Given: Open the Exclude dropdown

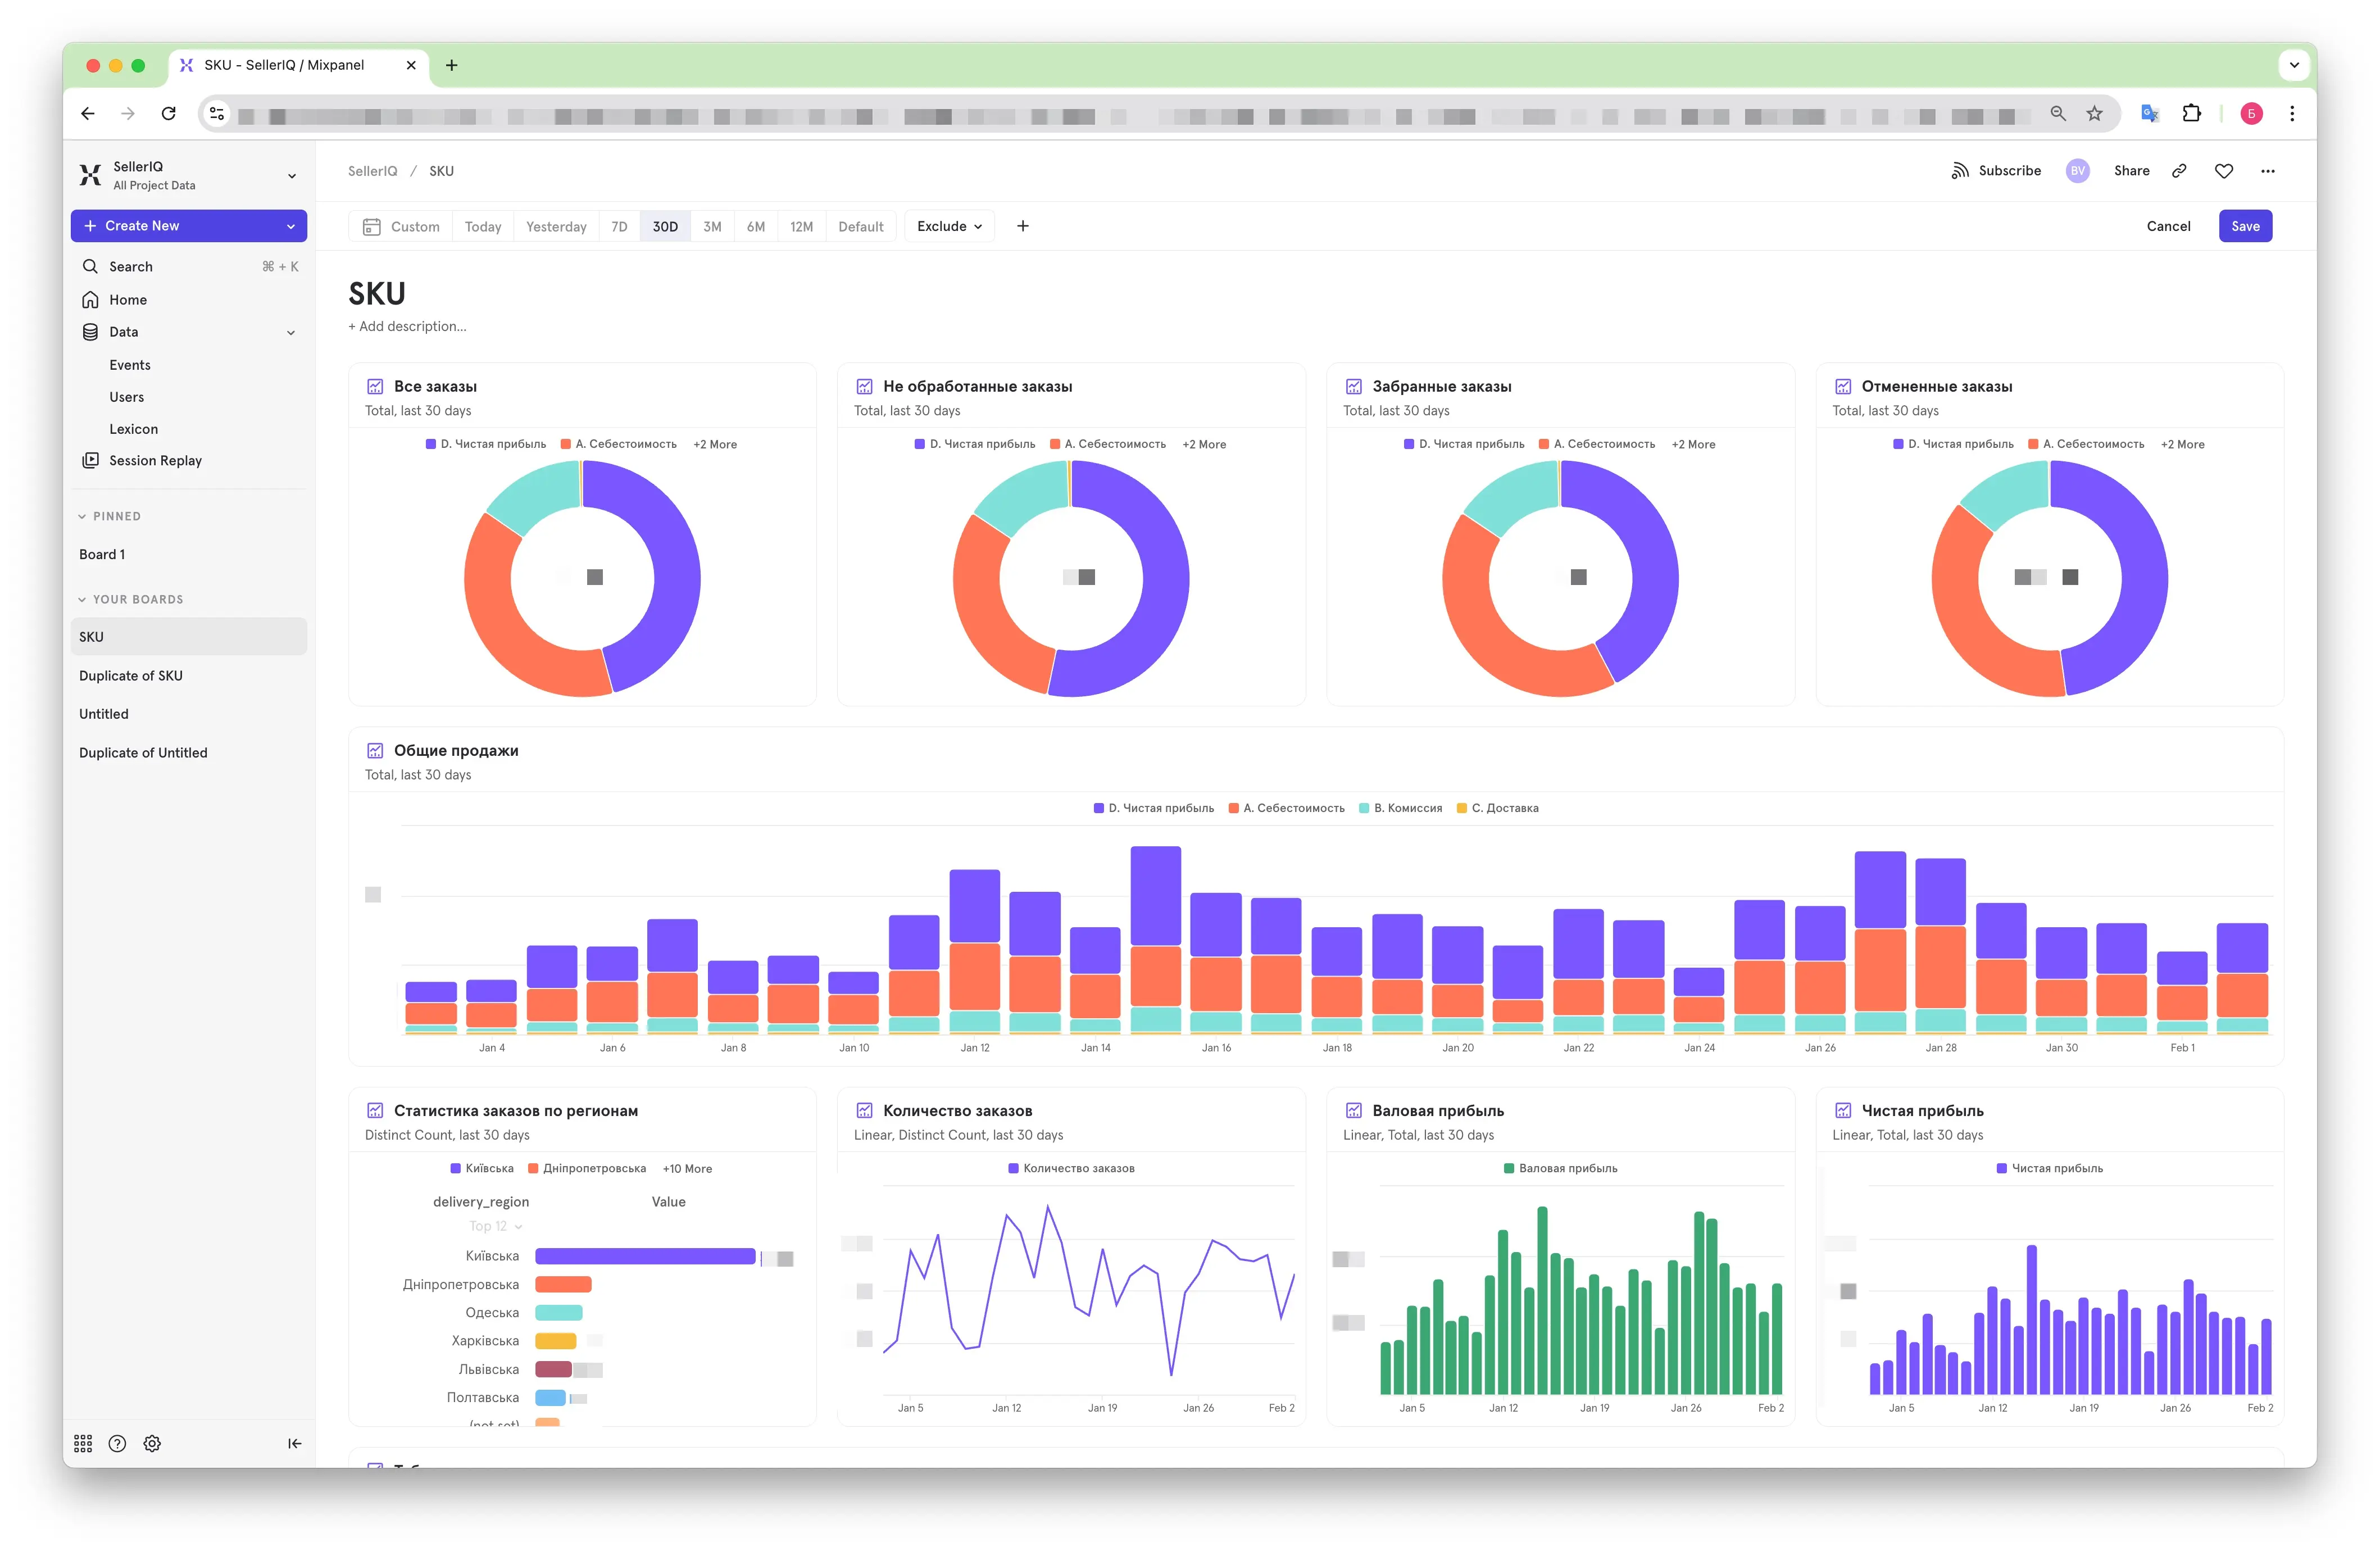Looking at the screenshot, I should tap(949, 226).
